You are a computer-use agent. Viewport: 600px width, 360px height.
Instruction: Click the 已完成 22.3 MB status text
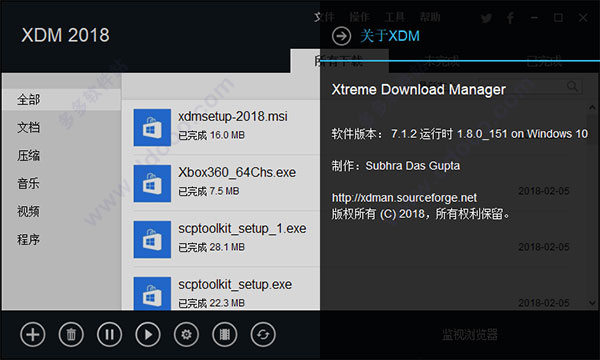coord(211,303)
